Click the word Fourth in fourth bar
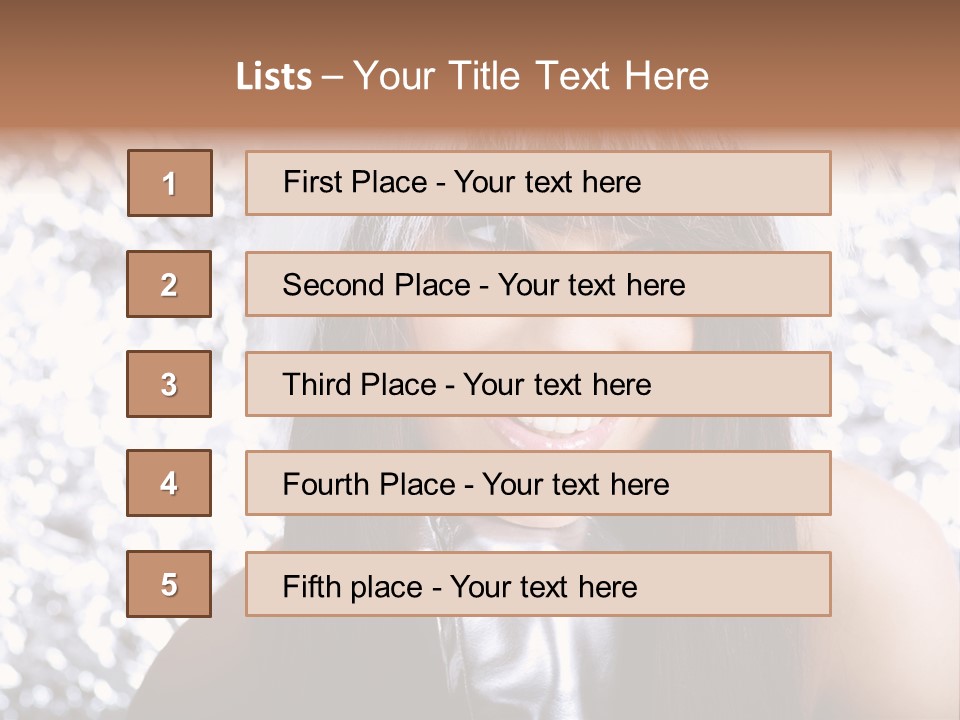This screenshot has height=720, width=960. [x=321, y=485]
